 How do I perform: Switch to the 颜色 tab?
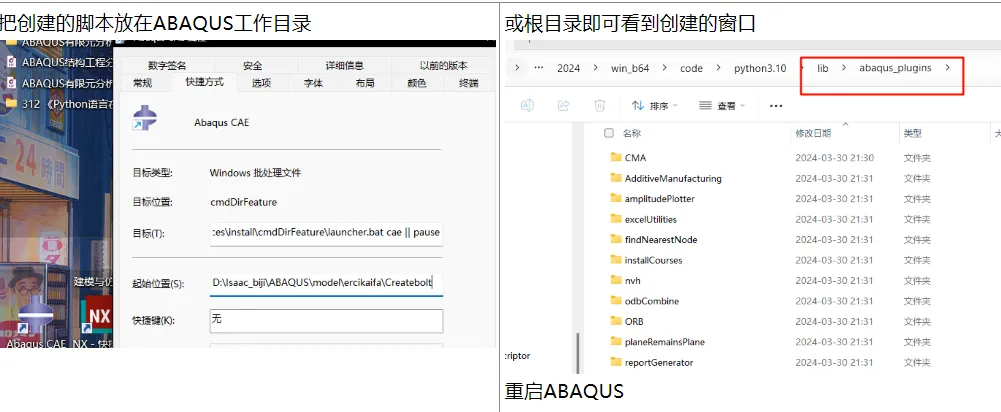[x=416, y=83]
